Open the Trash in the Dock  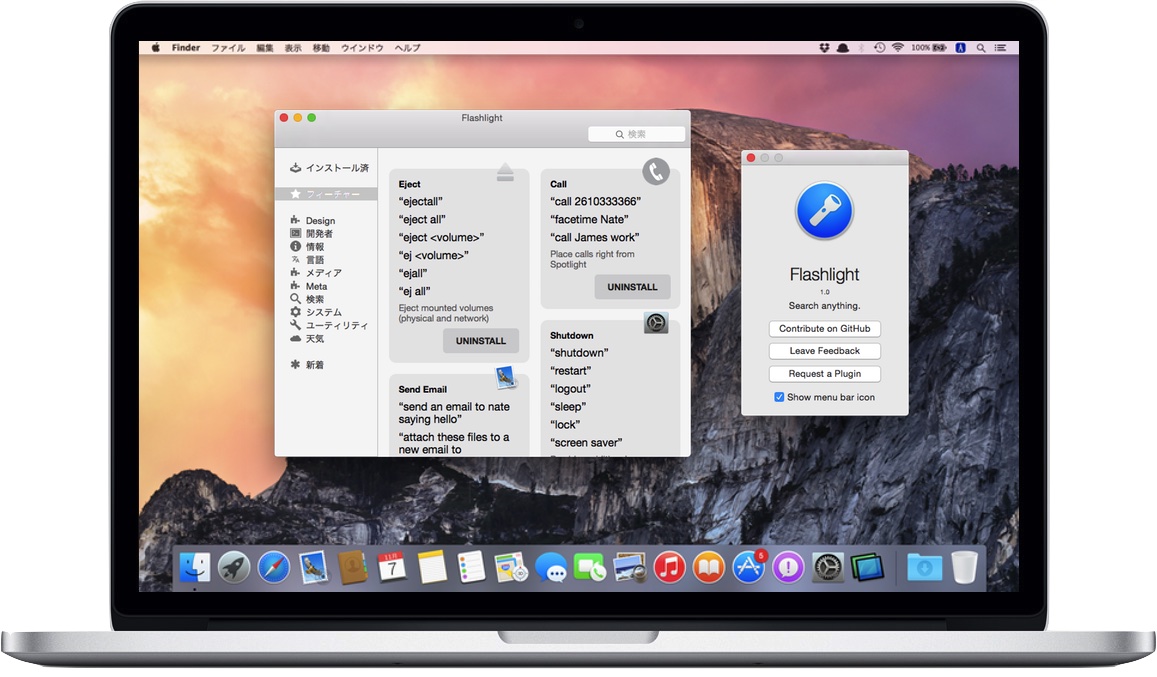click(964, 568)
